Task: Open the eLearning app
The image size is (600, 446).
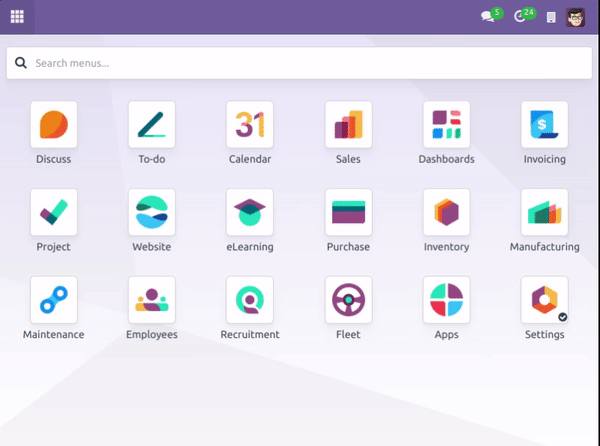Action: tap(250, 212)
